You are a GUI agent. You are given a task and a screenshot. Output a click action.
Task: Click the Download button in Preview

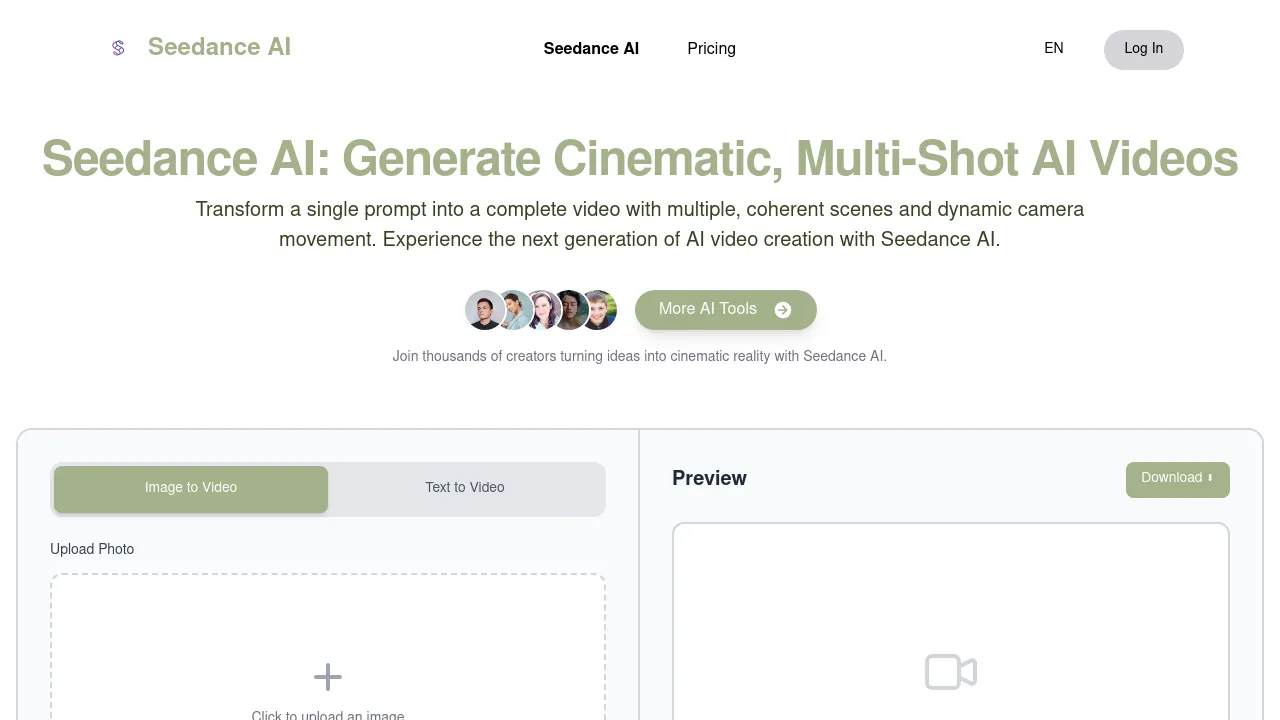(x=1178, y=479)
